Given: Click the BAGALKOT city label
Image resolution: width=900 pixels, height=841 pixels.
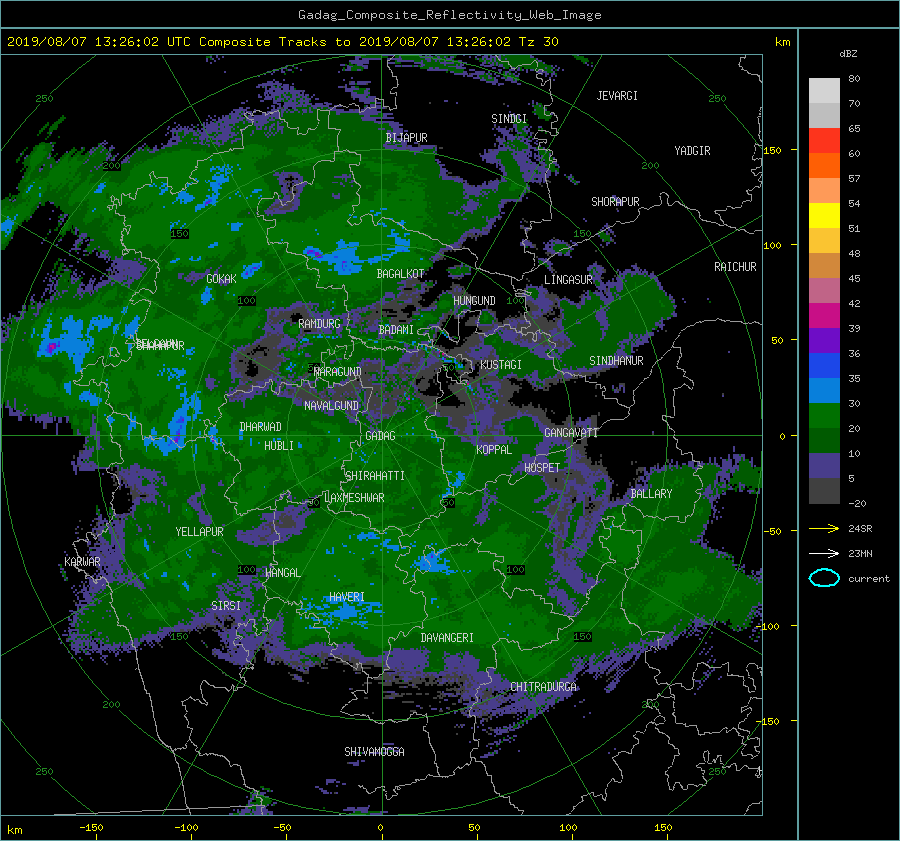Looking at the screenshot, I should tap(400, 274).
